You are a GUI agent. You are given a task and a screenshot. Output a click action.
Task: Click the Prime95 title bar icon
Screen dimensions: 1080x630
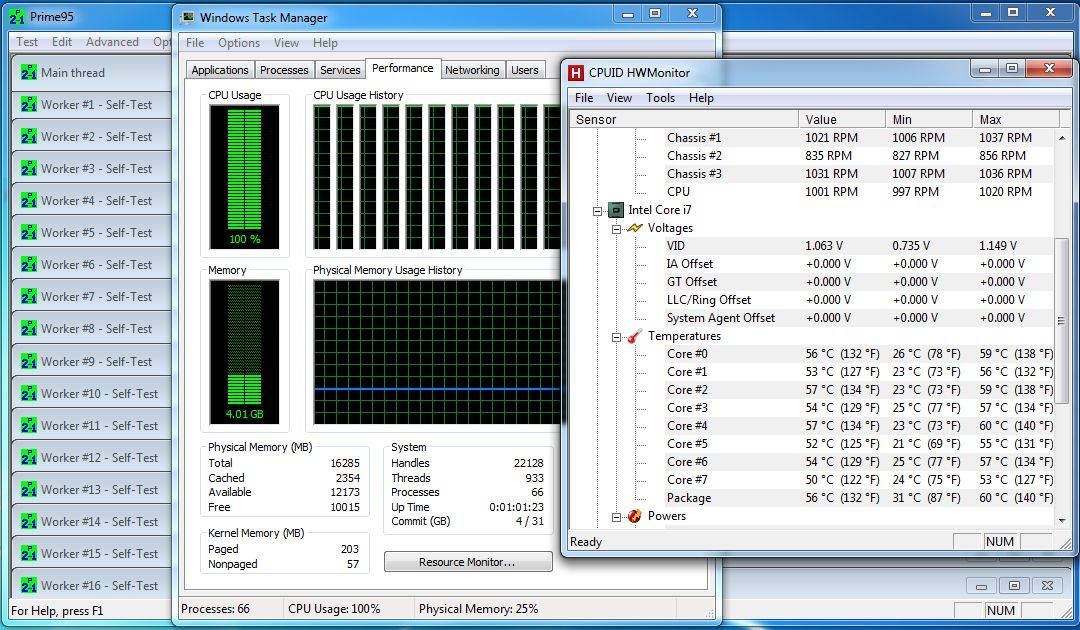pyautogui.click(x=17, y=17)
